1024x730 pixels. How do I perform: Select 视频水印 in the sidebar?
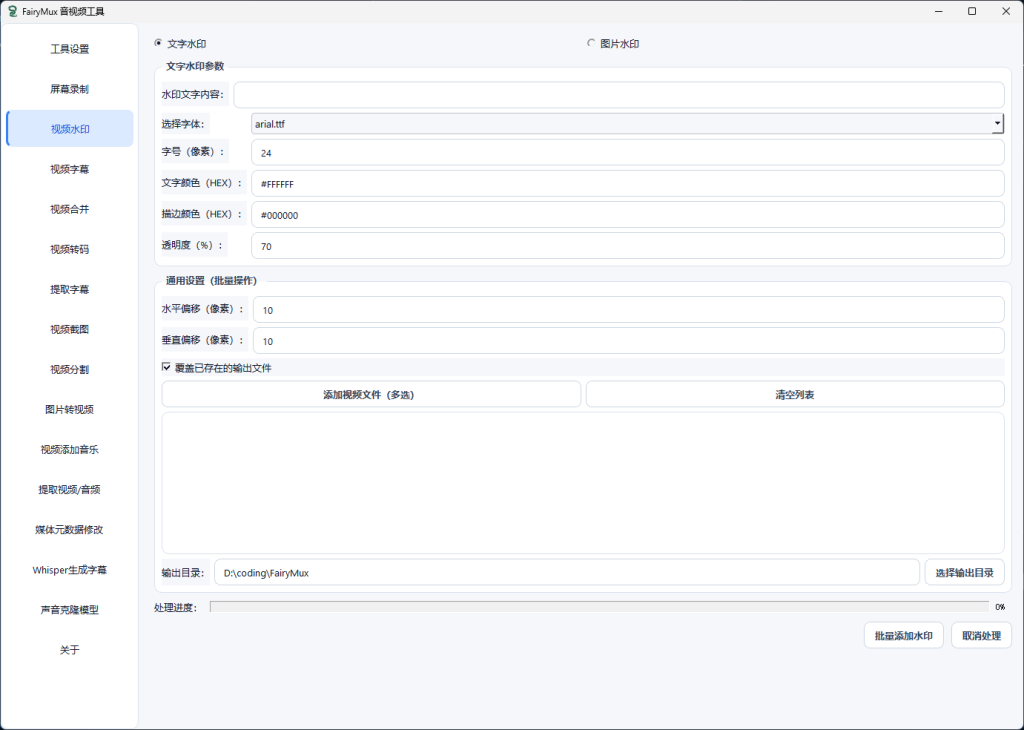pyautogui.click(x=70, y=129)
